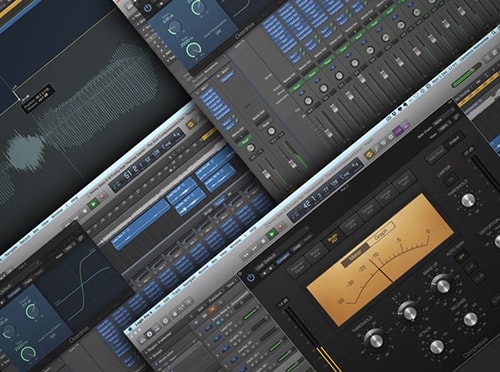
Task: Select the long blue audio region in arrangement
Action: (x=141, y=225)
